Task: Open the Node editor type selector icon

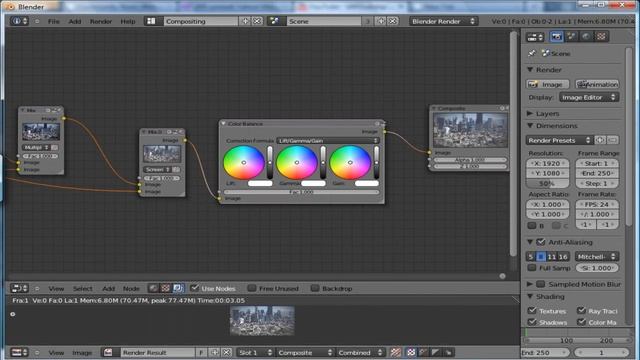Action: click(19, 288)
